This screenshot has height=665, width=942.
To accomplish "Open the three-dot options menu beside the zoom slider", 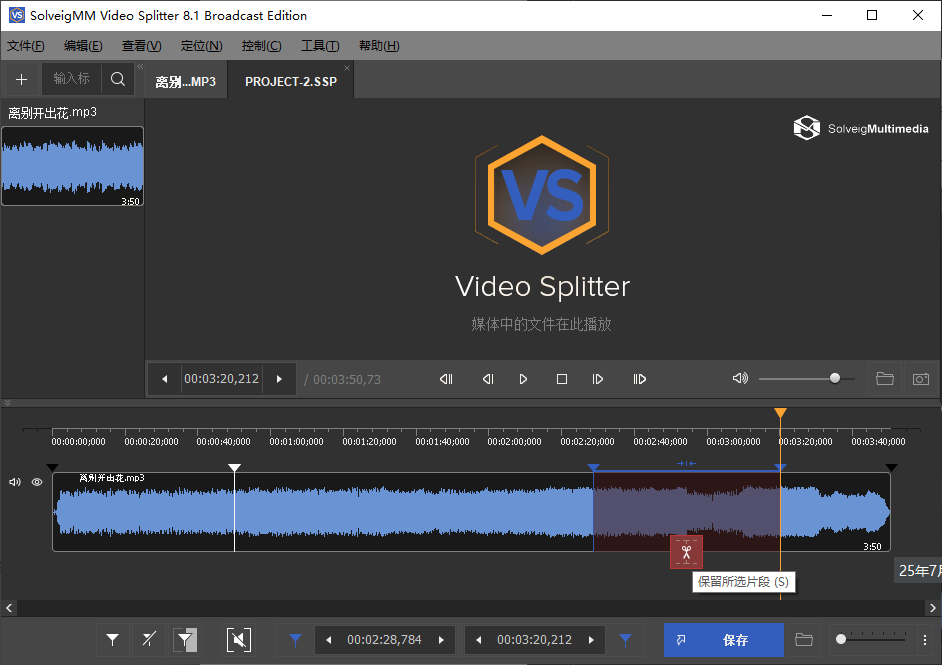I will click(925, 640).
